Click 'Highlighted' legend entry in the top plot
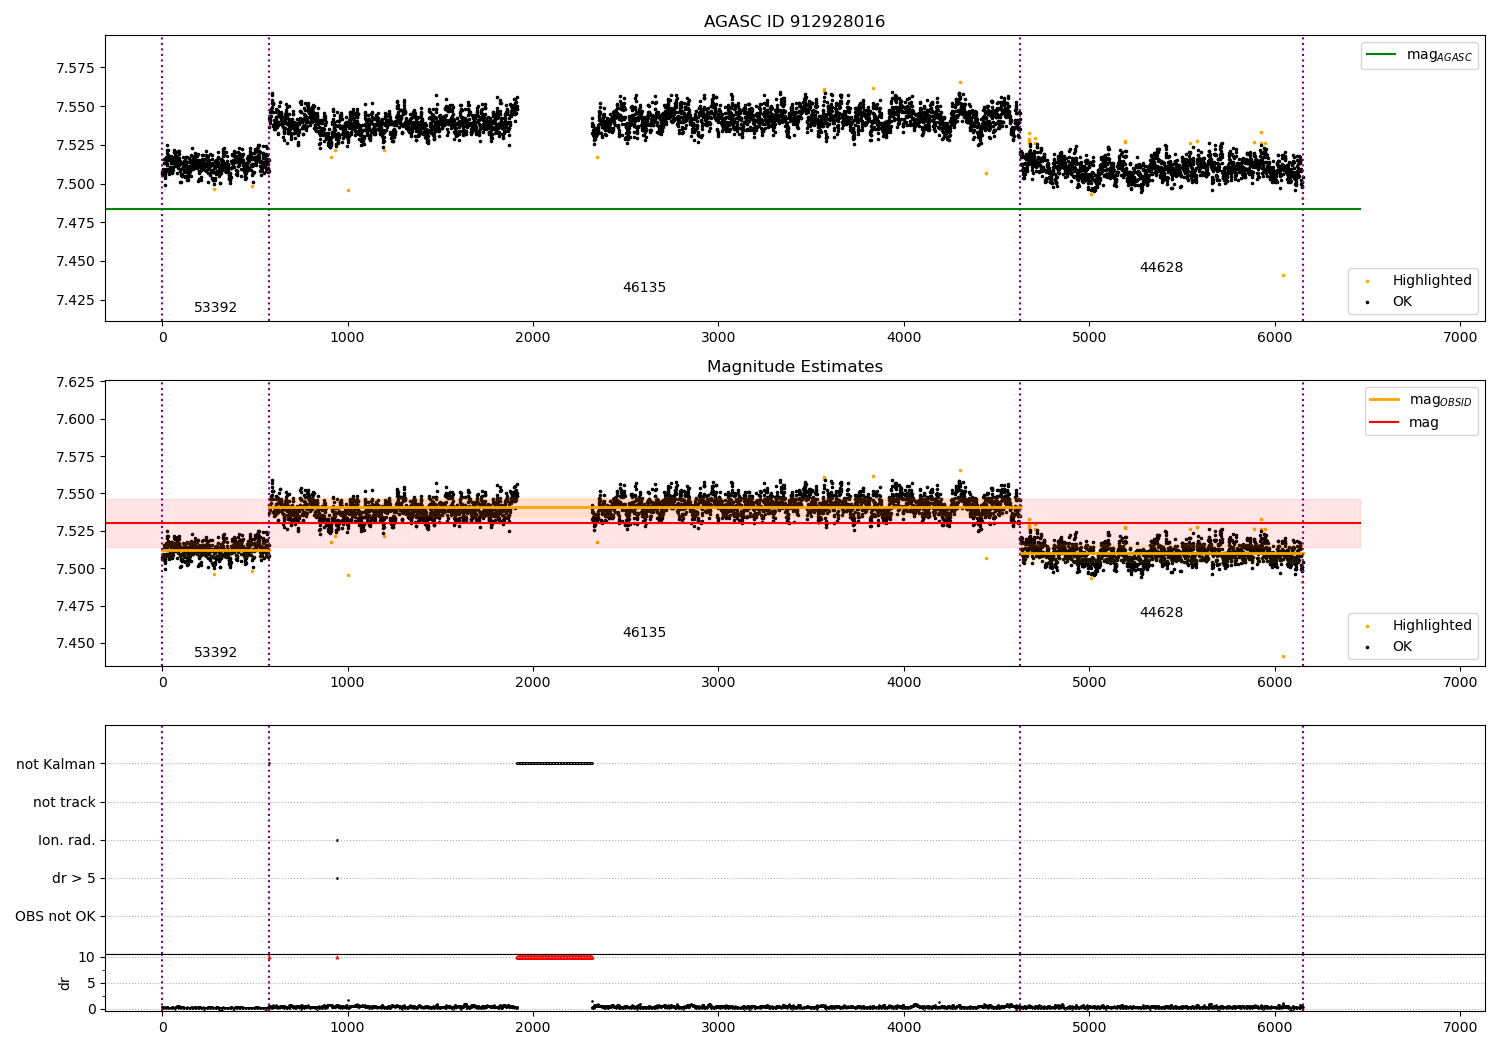Viewport: 1500px width, 1050px height. click(x=1419, y=280)
